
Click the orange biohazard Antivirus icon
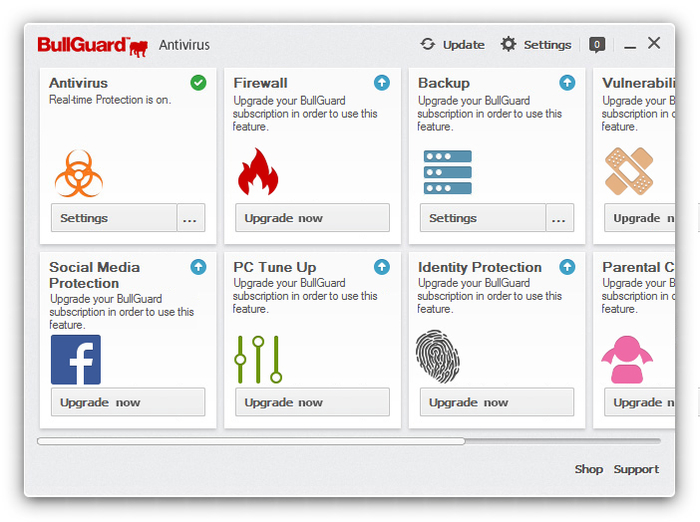(78, 173)
